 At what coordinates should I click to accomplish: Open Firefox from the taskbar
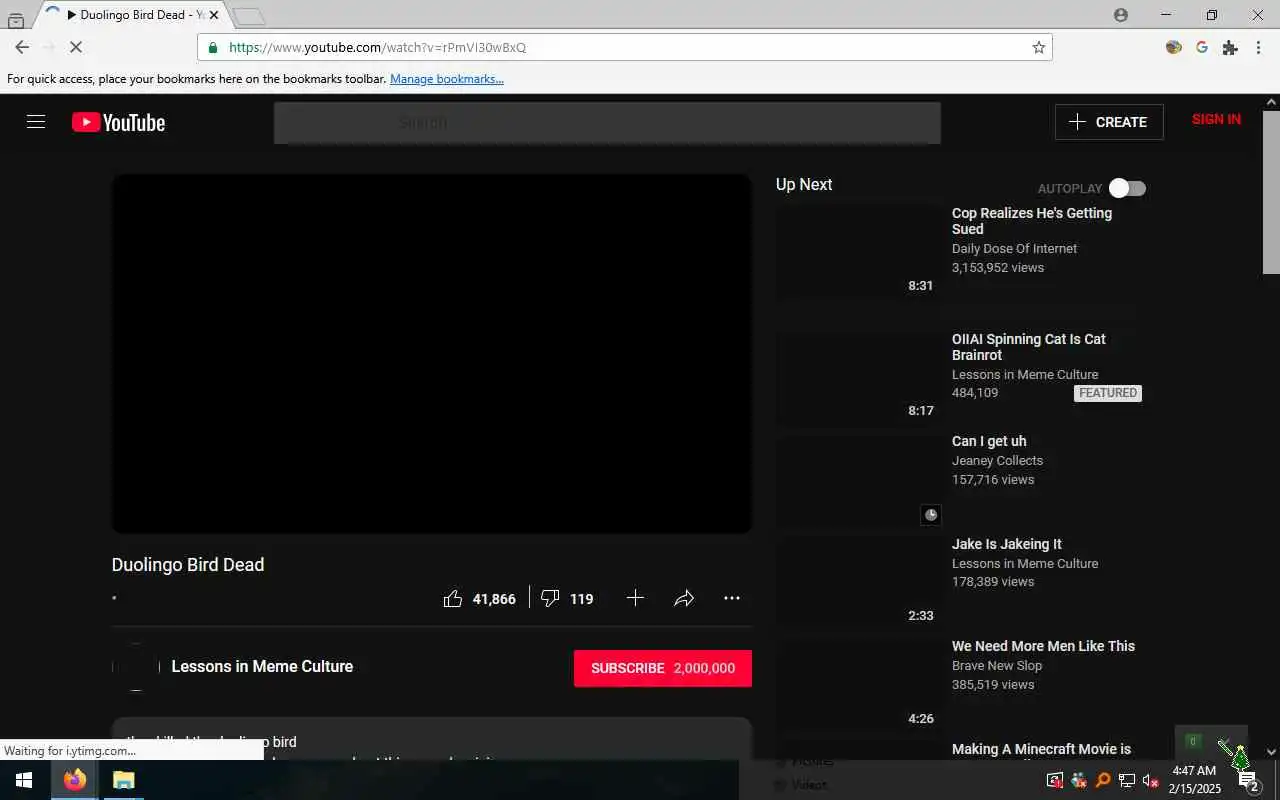pyautogui.click(x=75, y=780)
